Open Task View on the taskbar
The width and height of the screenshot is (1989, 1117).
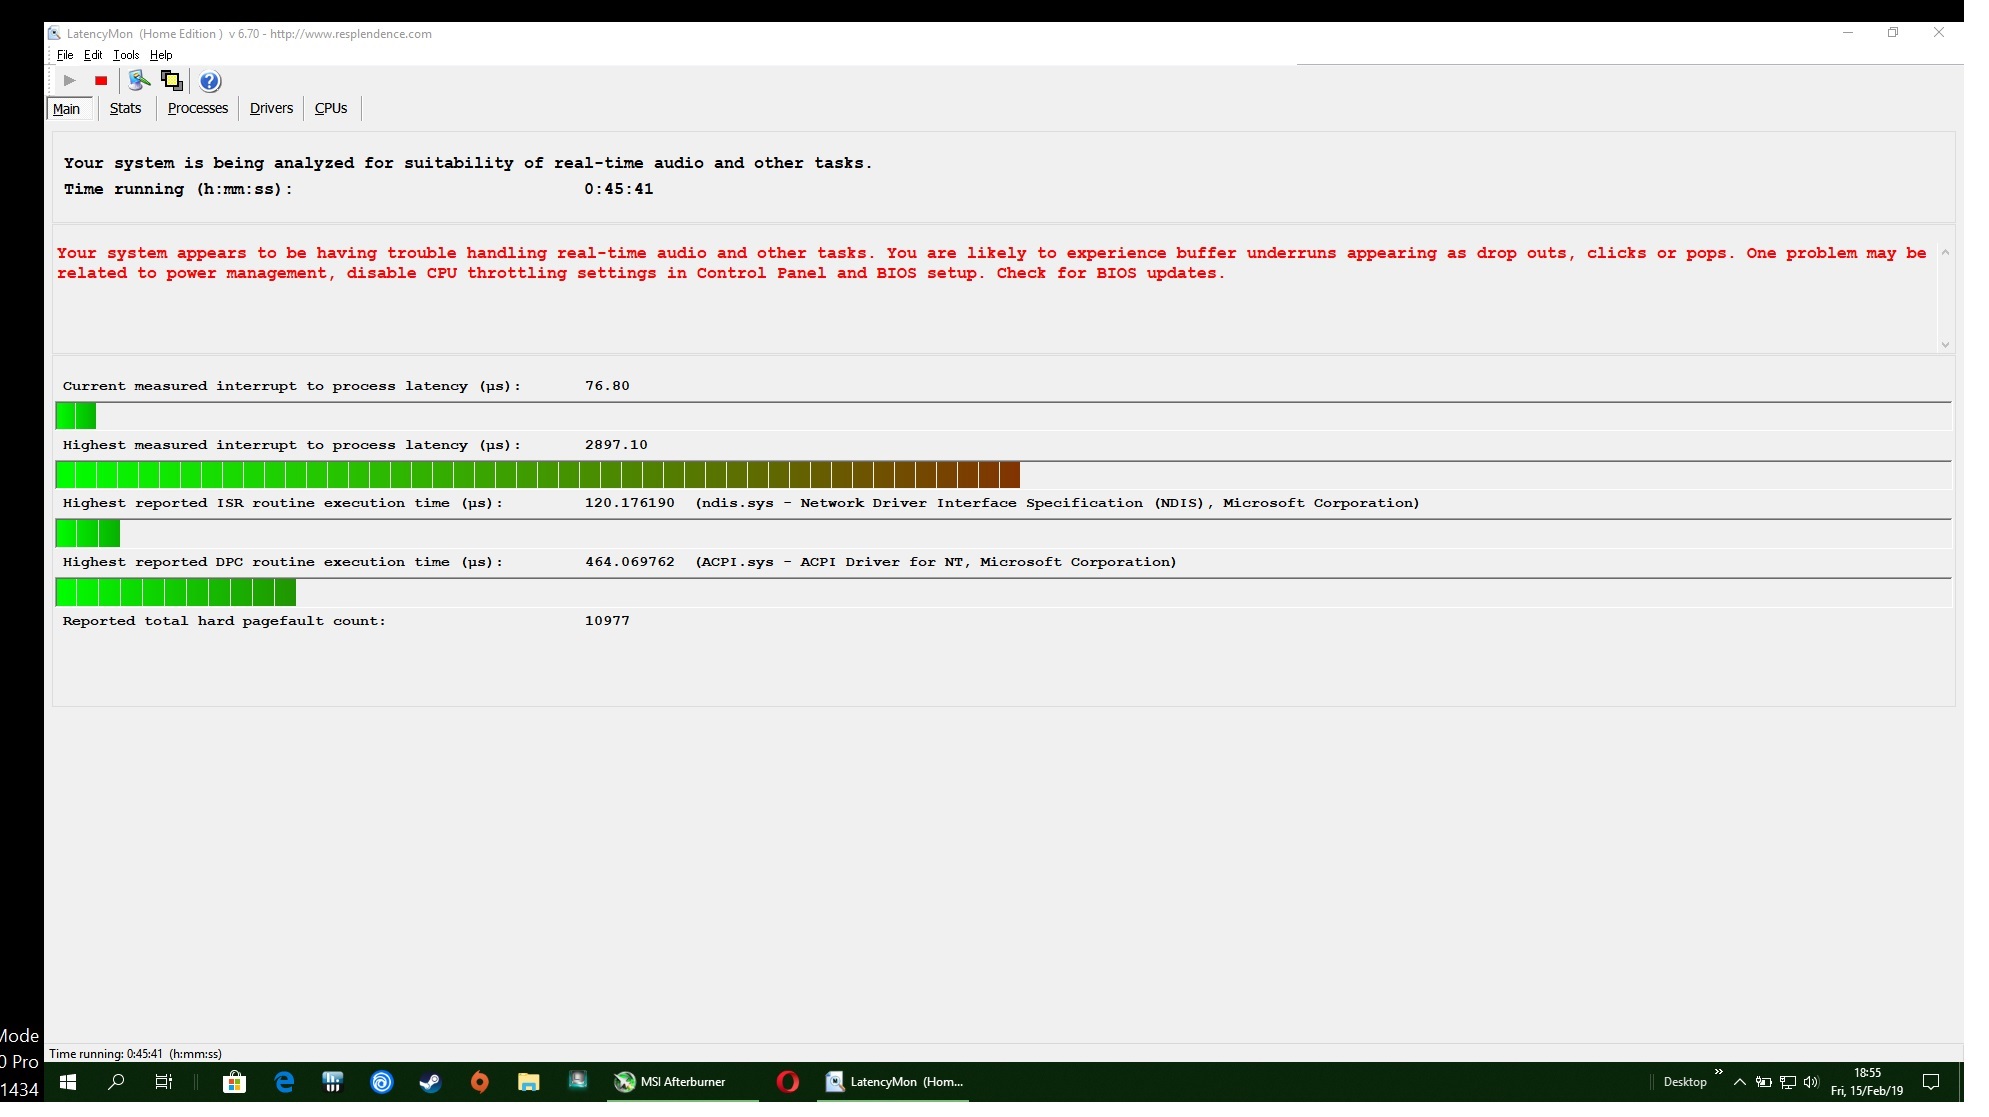pyautogui.click(x=164, y=1082)
